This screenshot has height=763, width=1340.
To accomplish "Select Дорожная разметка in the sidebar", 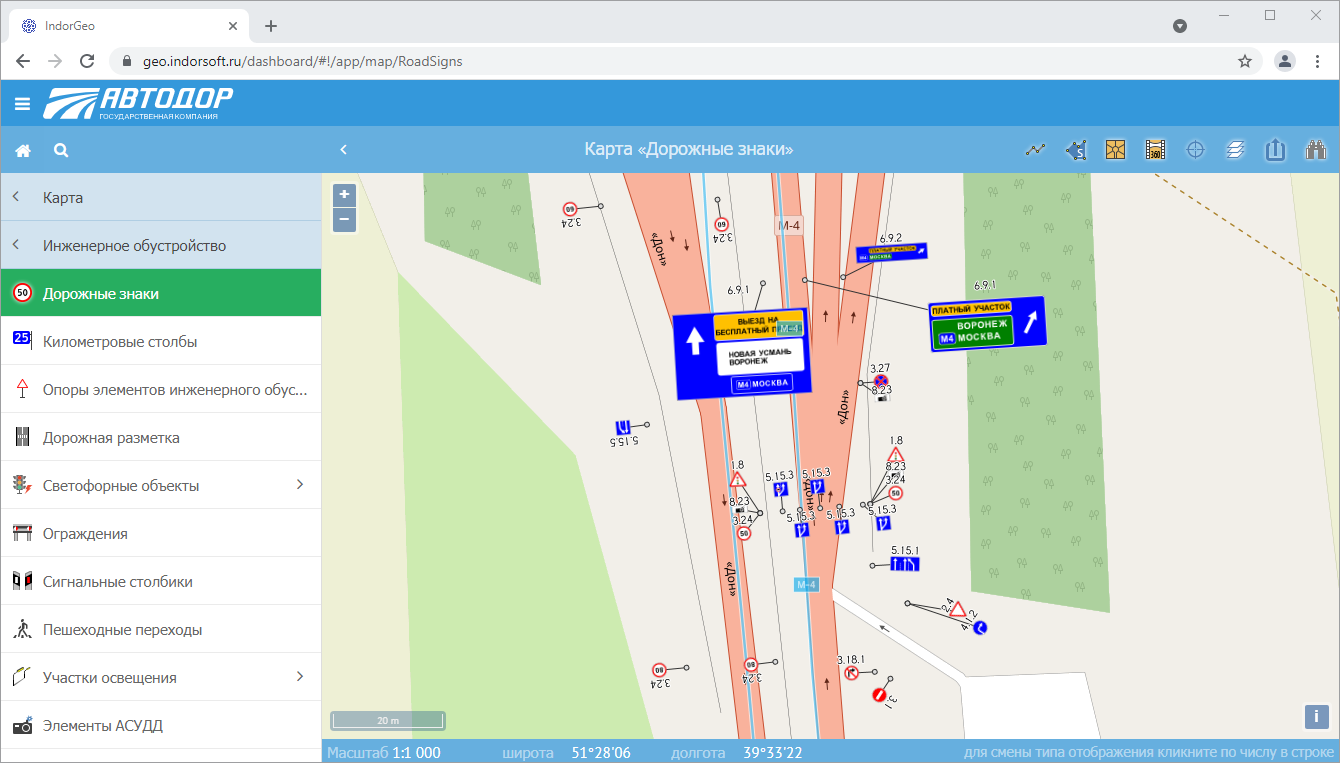I will pos(161,437).
